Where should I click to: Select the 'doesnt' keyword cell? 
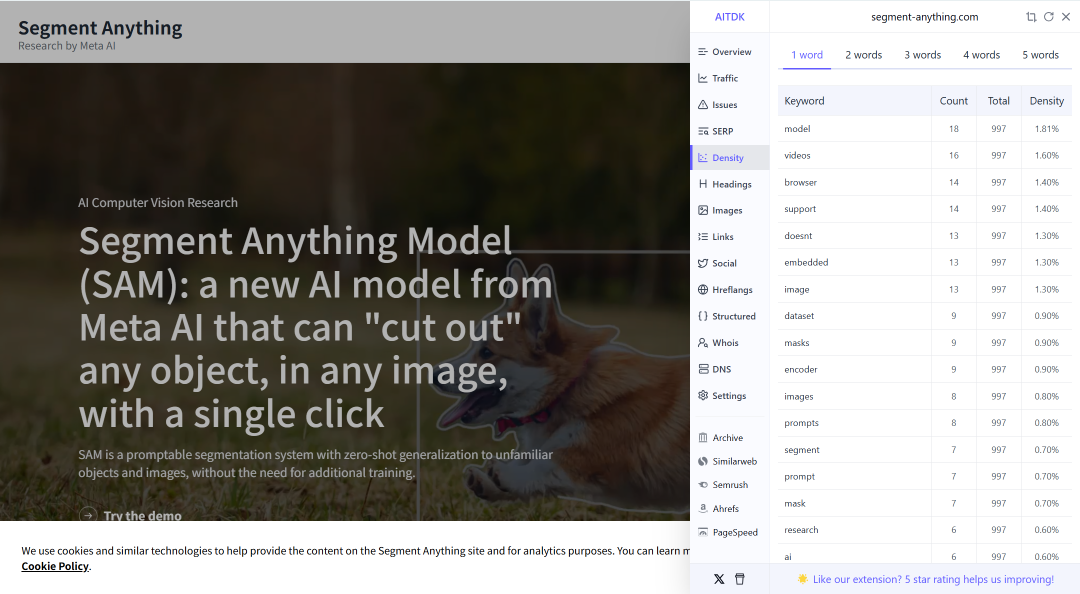click(x=855, y=236)
